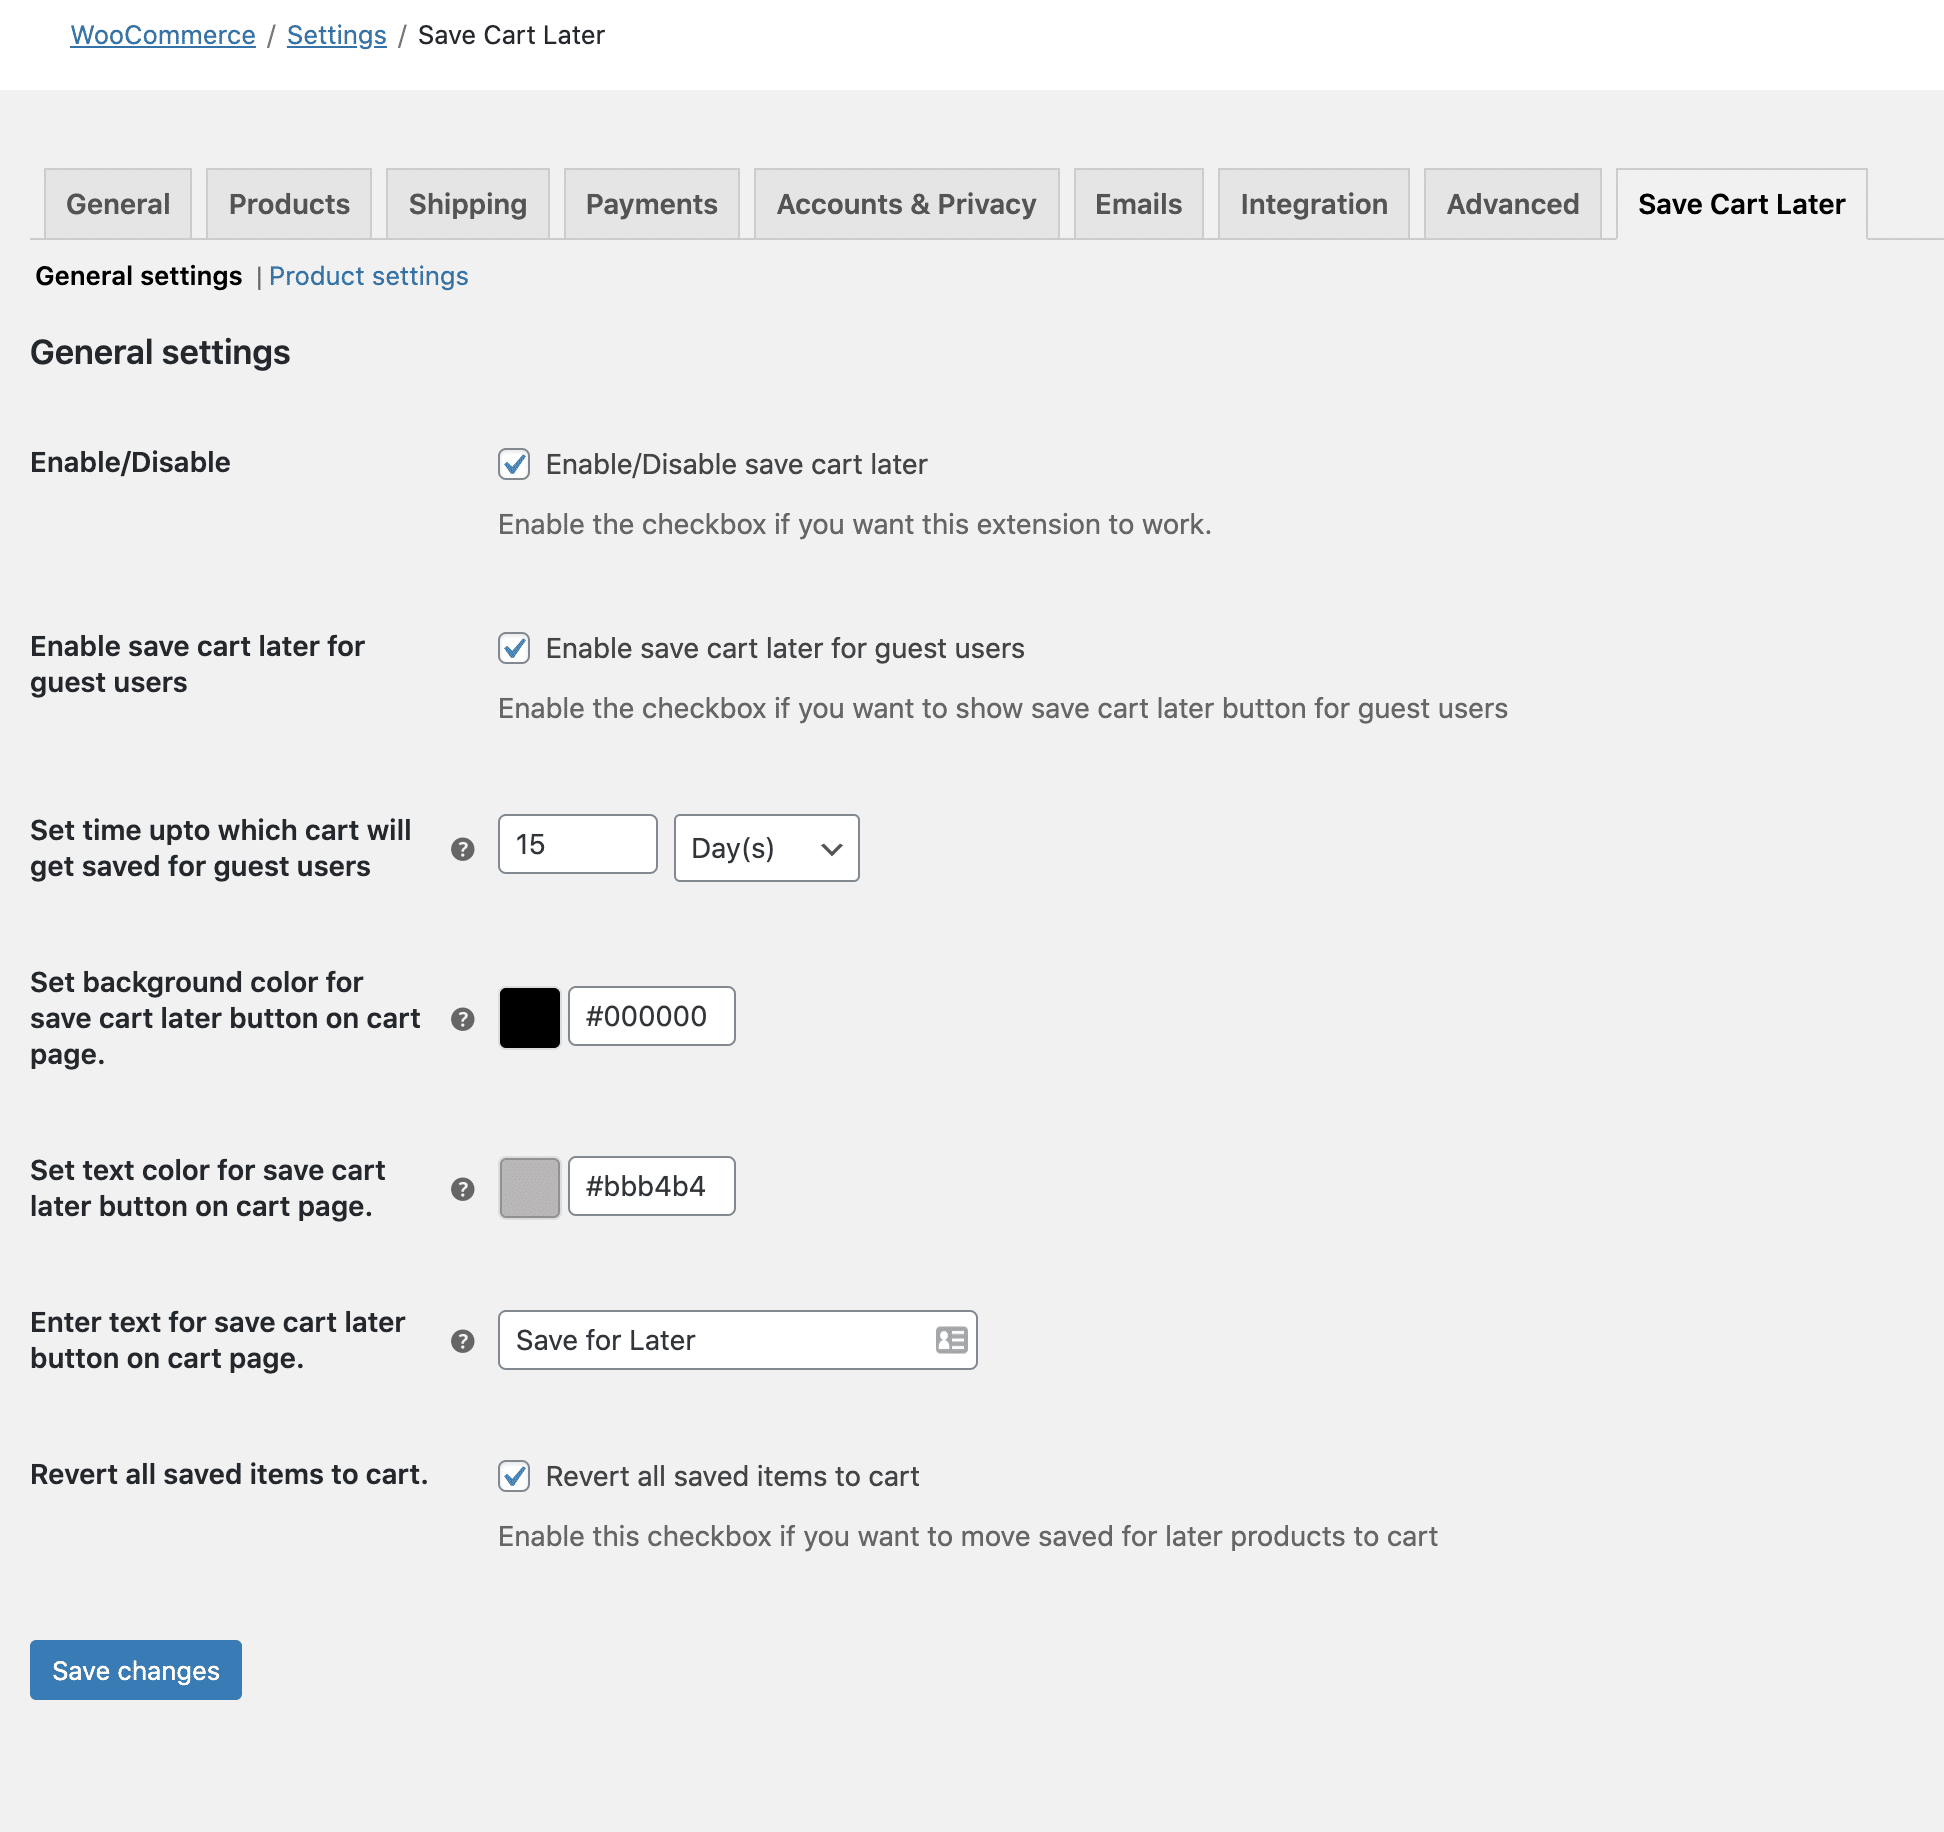Screen dimensions: 1944x1832
Task: Follow the WooCommerce breadcrumb link
Action: pos(163,35)
